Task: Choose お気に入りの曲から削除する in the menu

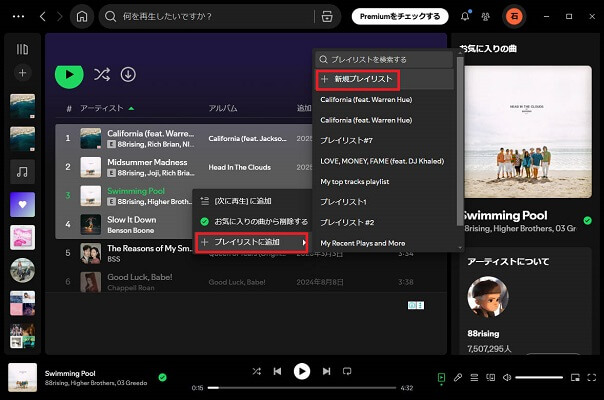Action: click(253, 222)
